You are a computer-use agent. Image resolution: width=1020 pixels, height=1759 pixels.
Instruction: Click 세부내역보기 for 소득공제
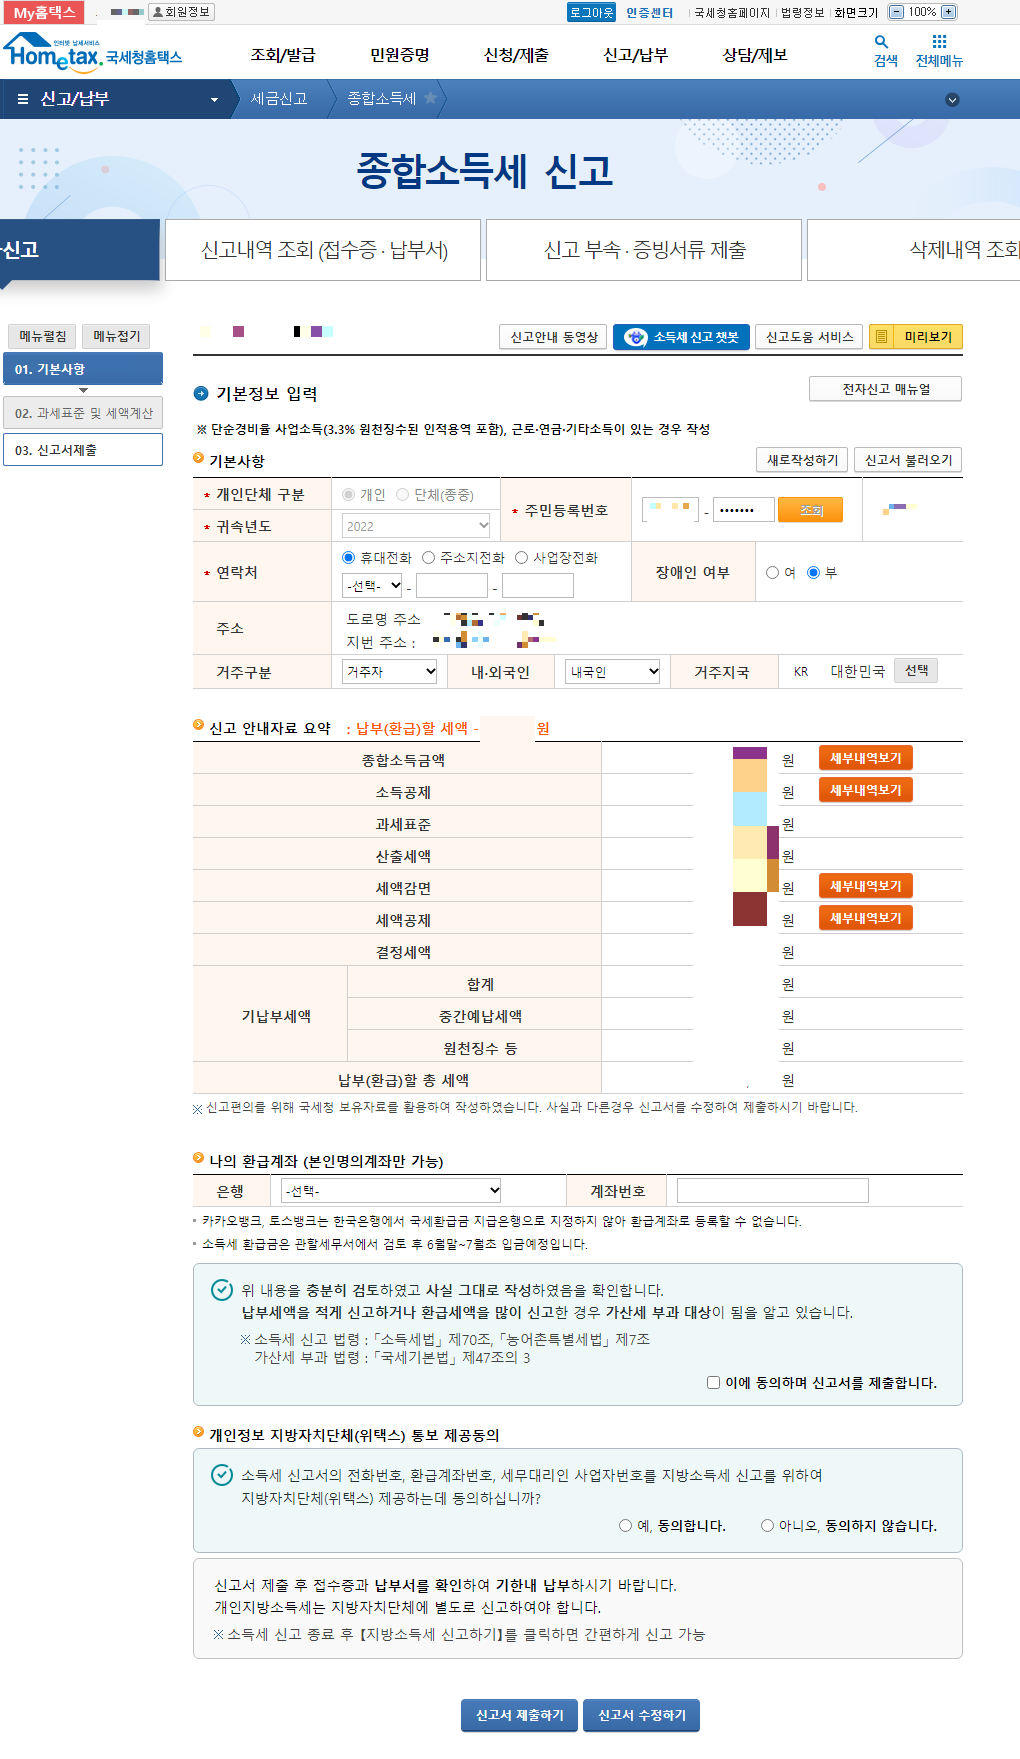pyautogui.click(x=865, y=790)
